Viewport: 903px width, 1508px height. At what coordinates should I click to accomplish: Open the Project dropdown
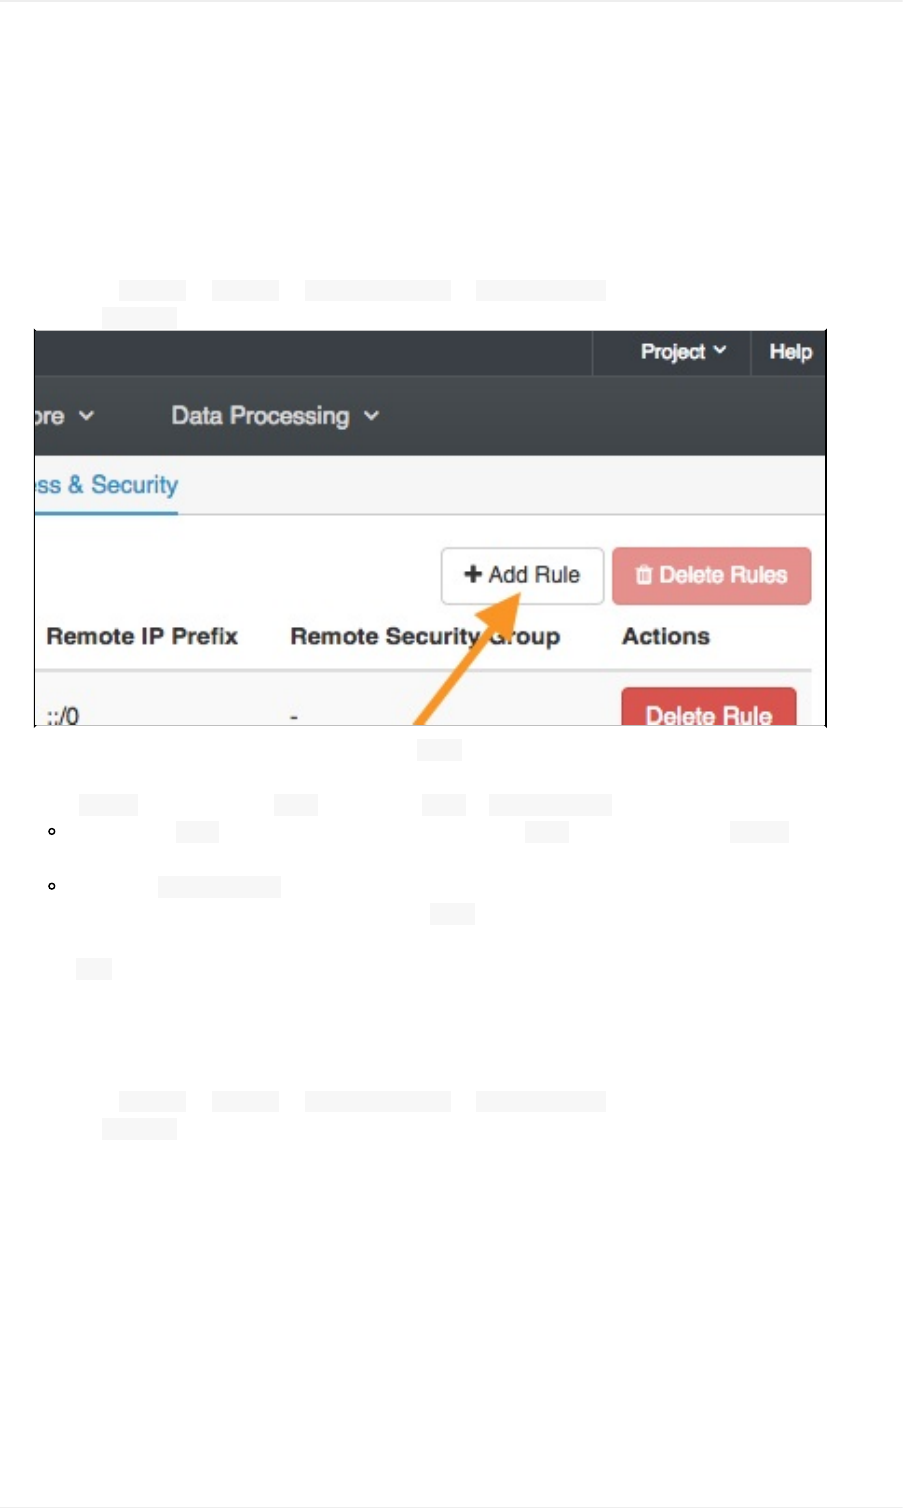[x=682, y=352]
